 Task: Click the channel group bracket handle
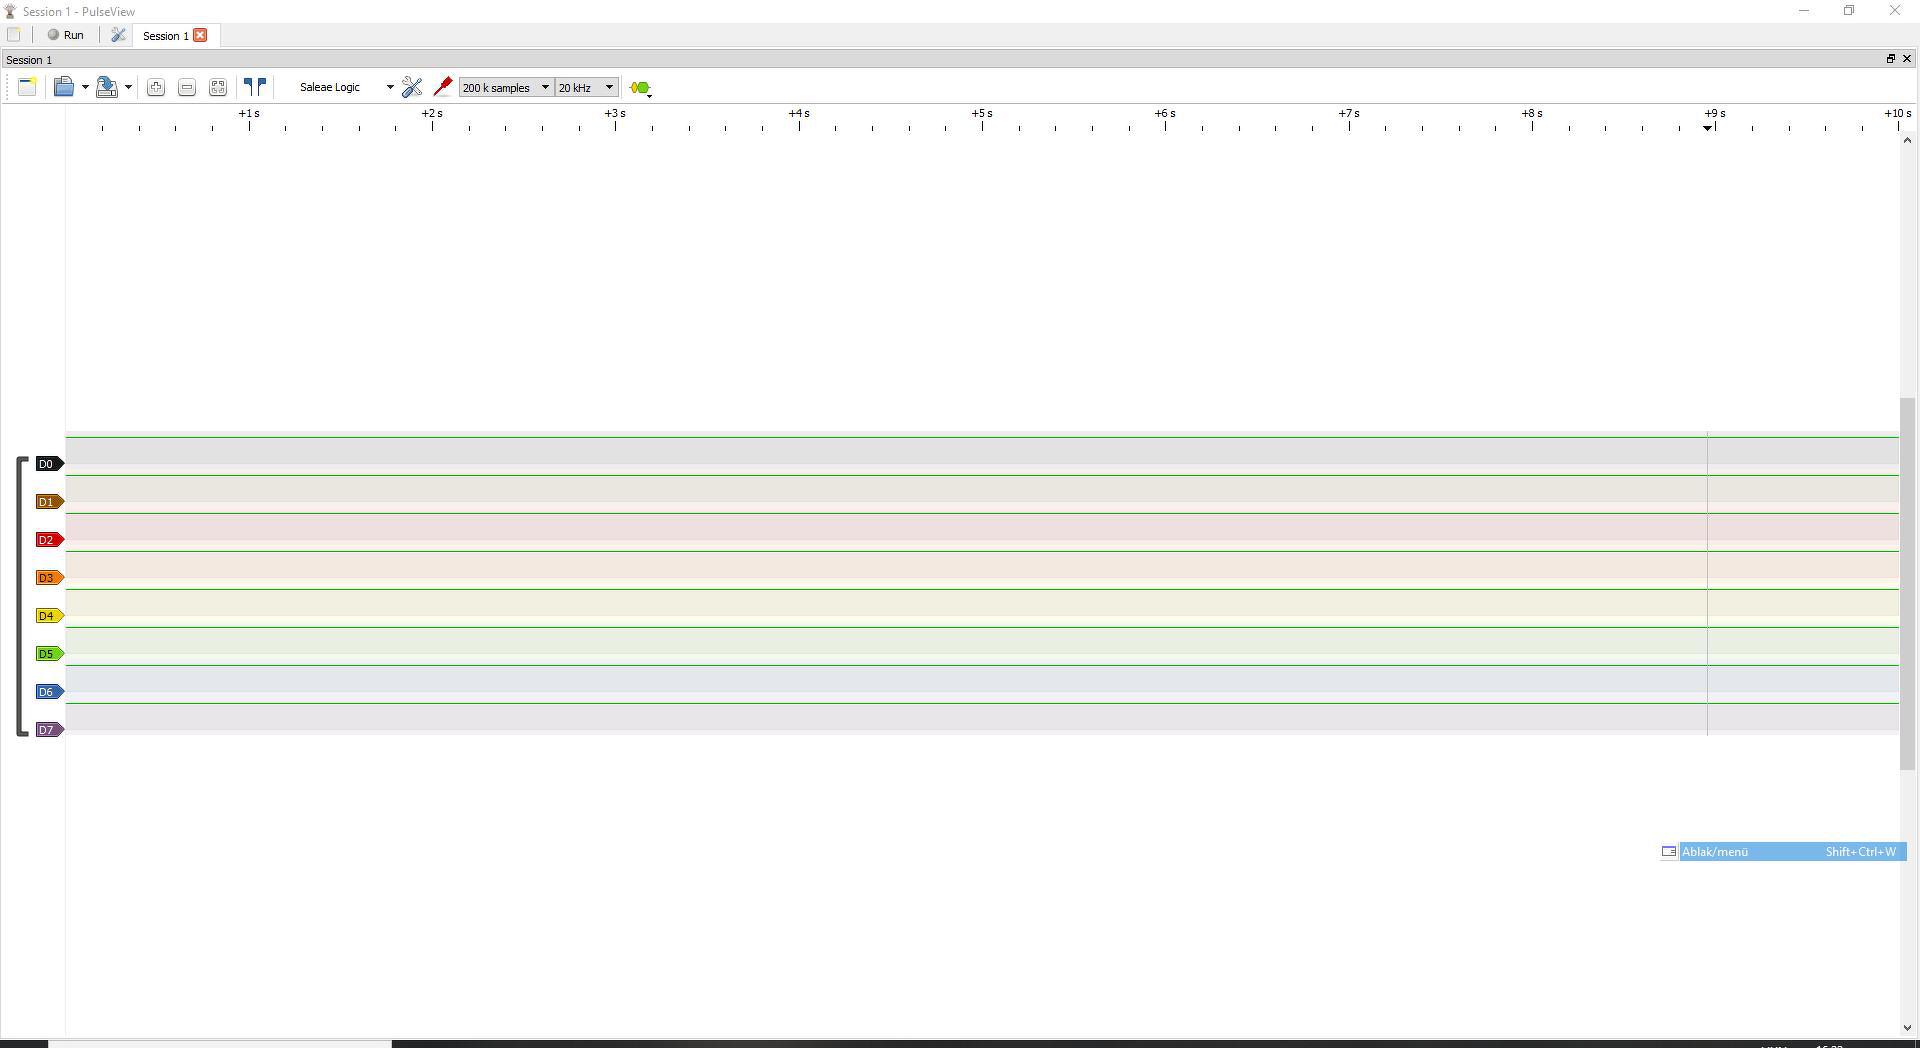(21, 597)
